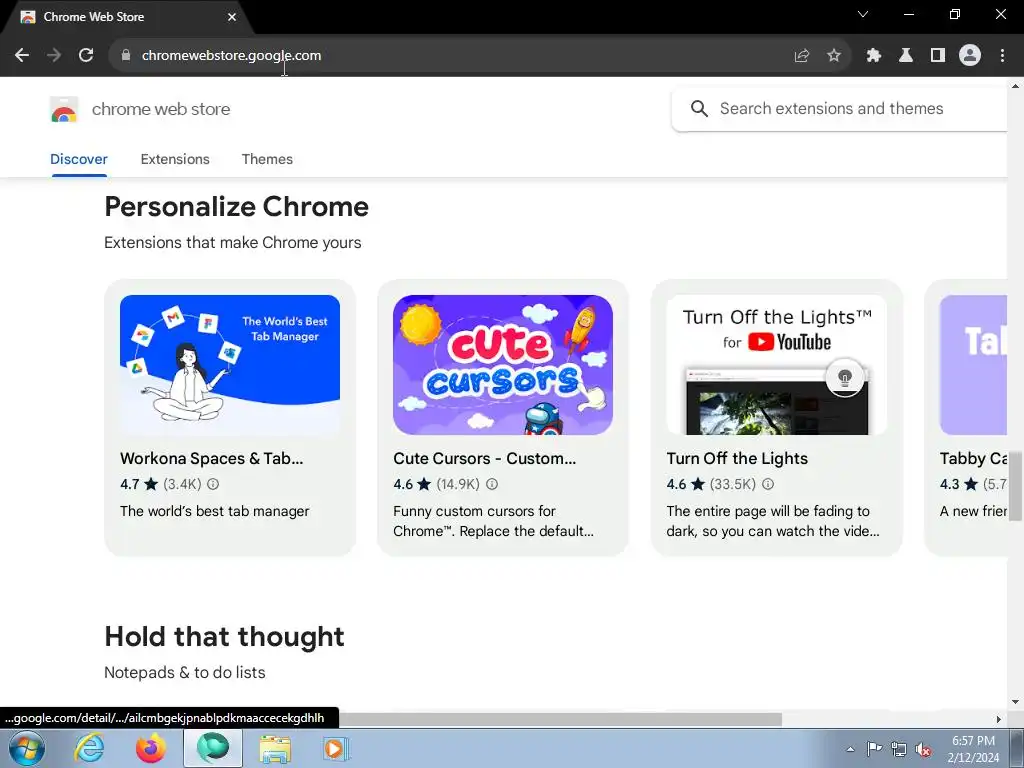Click the scrollbar up arrow
Viewport: 1024px width, 768px height.
click(x=1016, y=86)
